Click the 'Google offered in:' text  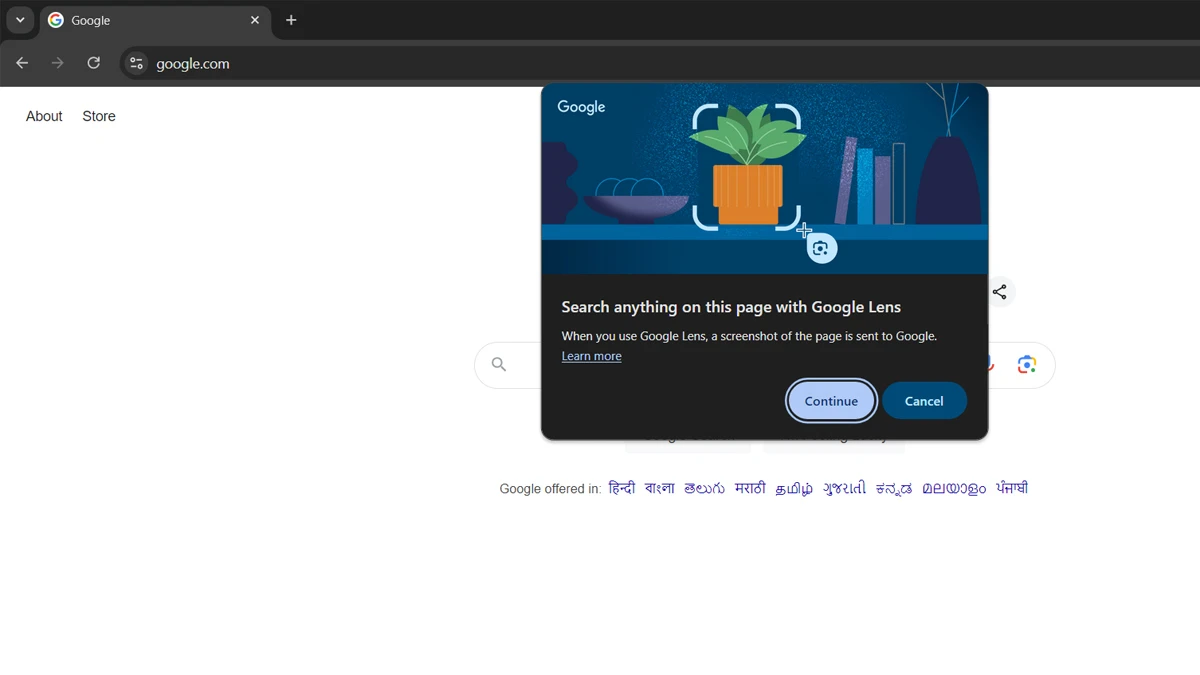click(550, 489)
